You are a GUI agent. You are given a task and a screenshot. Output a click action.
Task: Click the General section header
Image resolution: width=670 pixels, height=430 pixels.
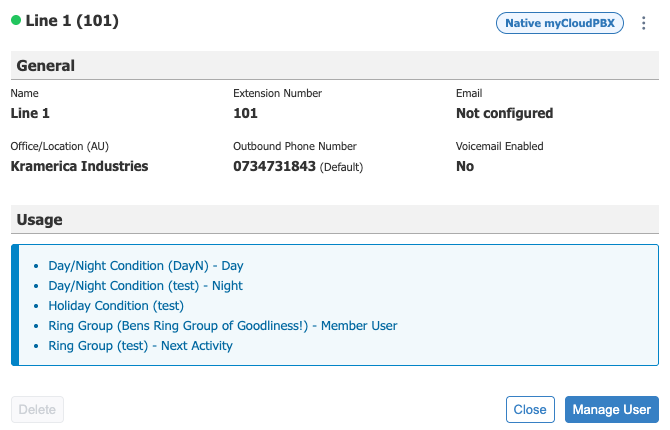coord(335,65)
